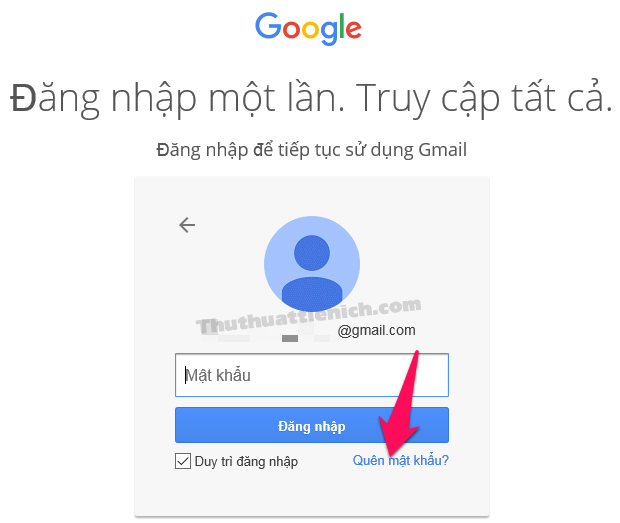The width and height of the screenshot is (620, 523).
Task: Click the Thuthuattienich.com watermark
Action: pos(309,317)
